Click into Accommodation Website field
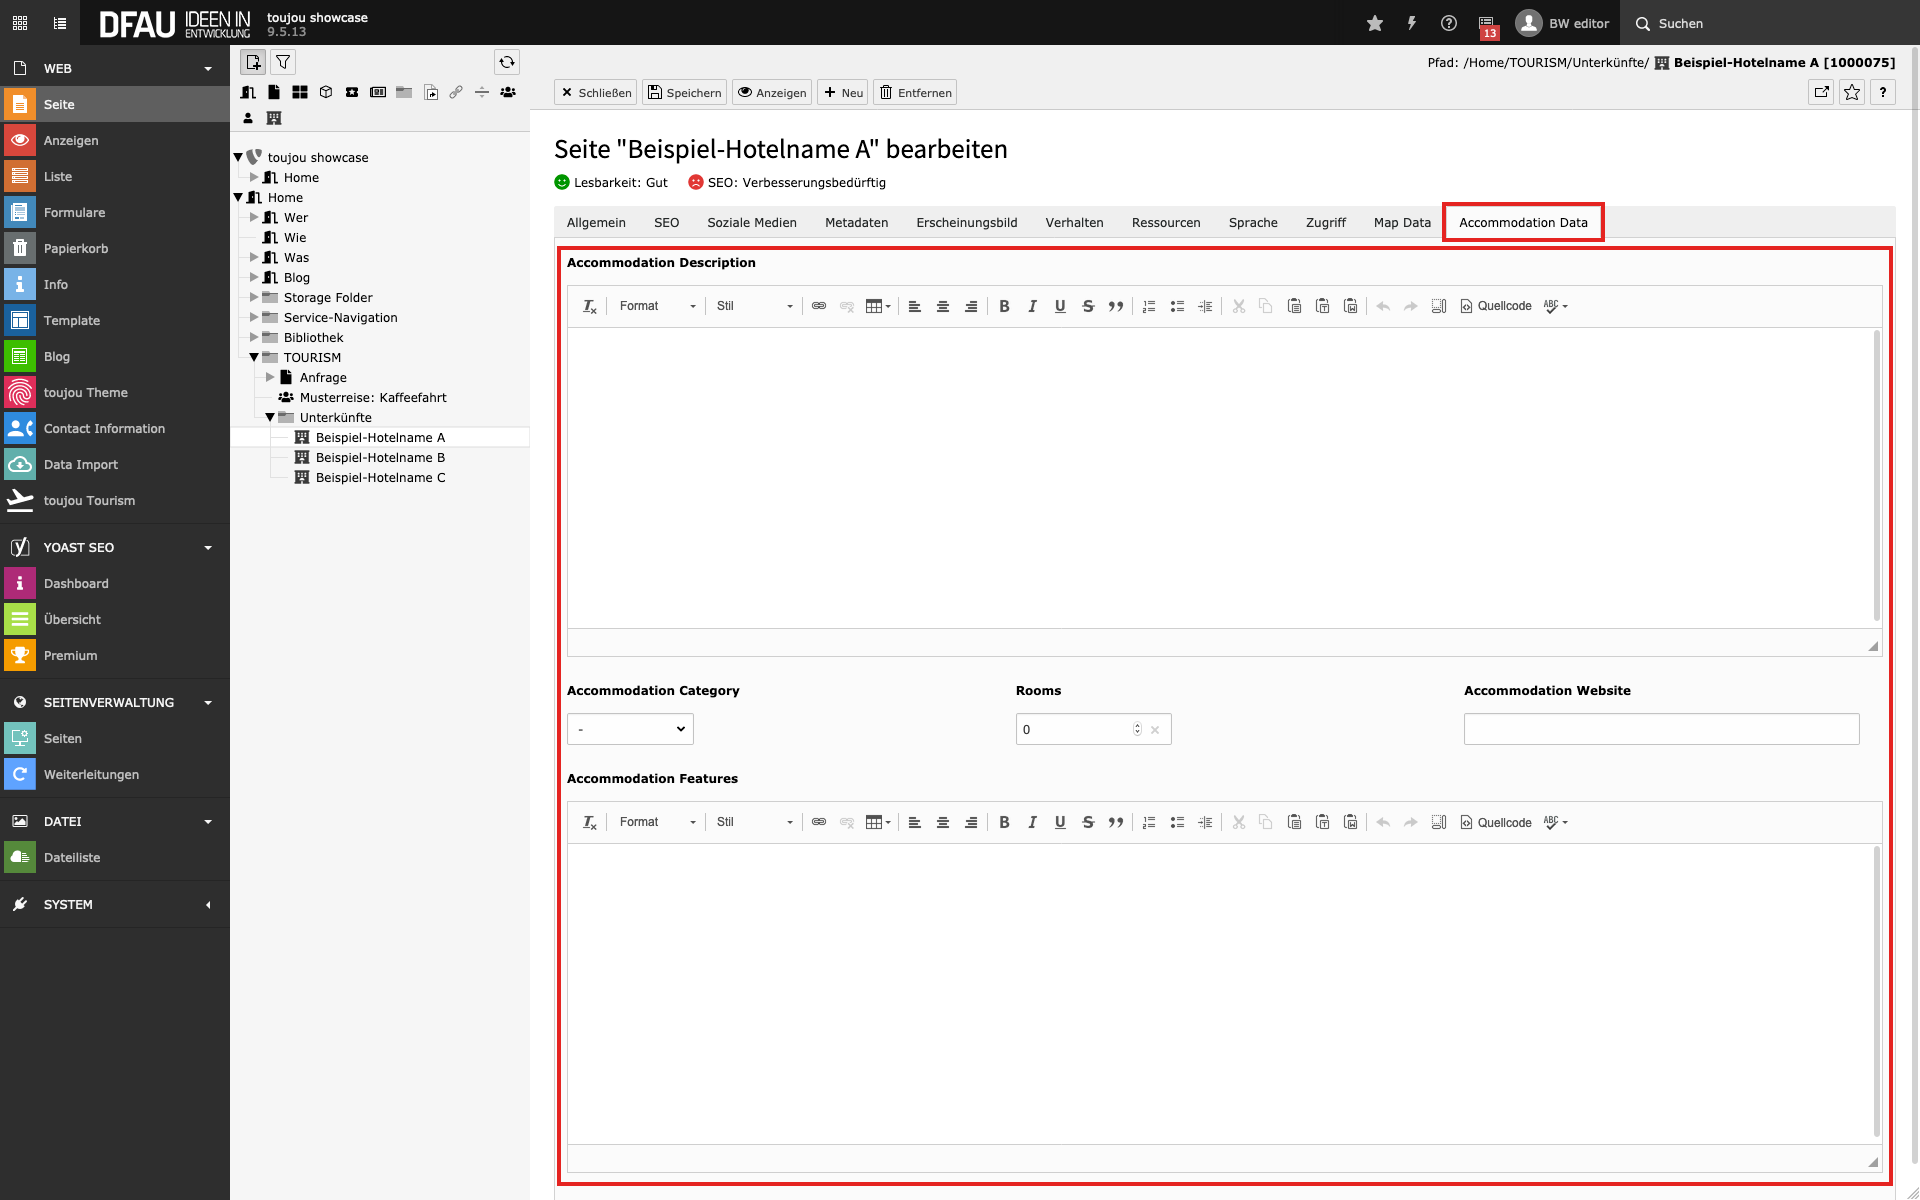Viewport: 1920px width, 1200px height. [x=1661, y=729]
